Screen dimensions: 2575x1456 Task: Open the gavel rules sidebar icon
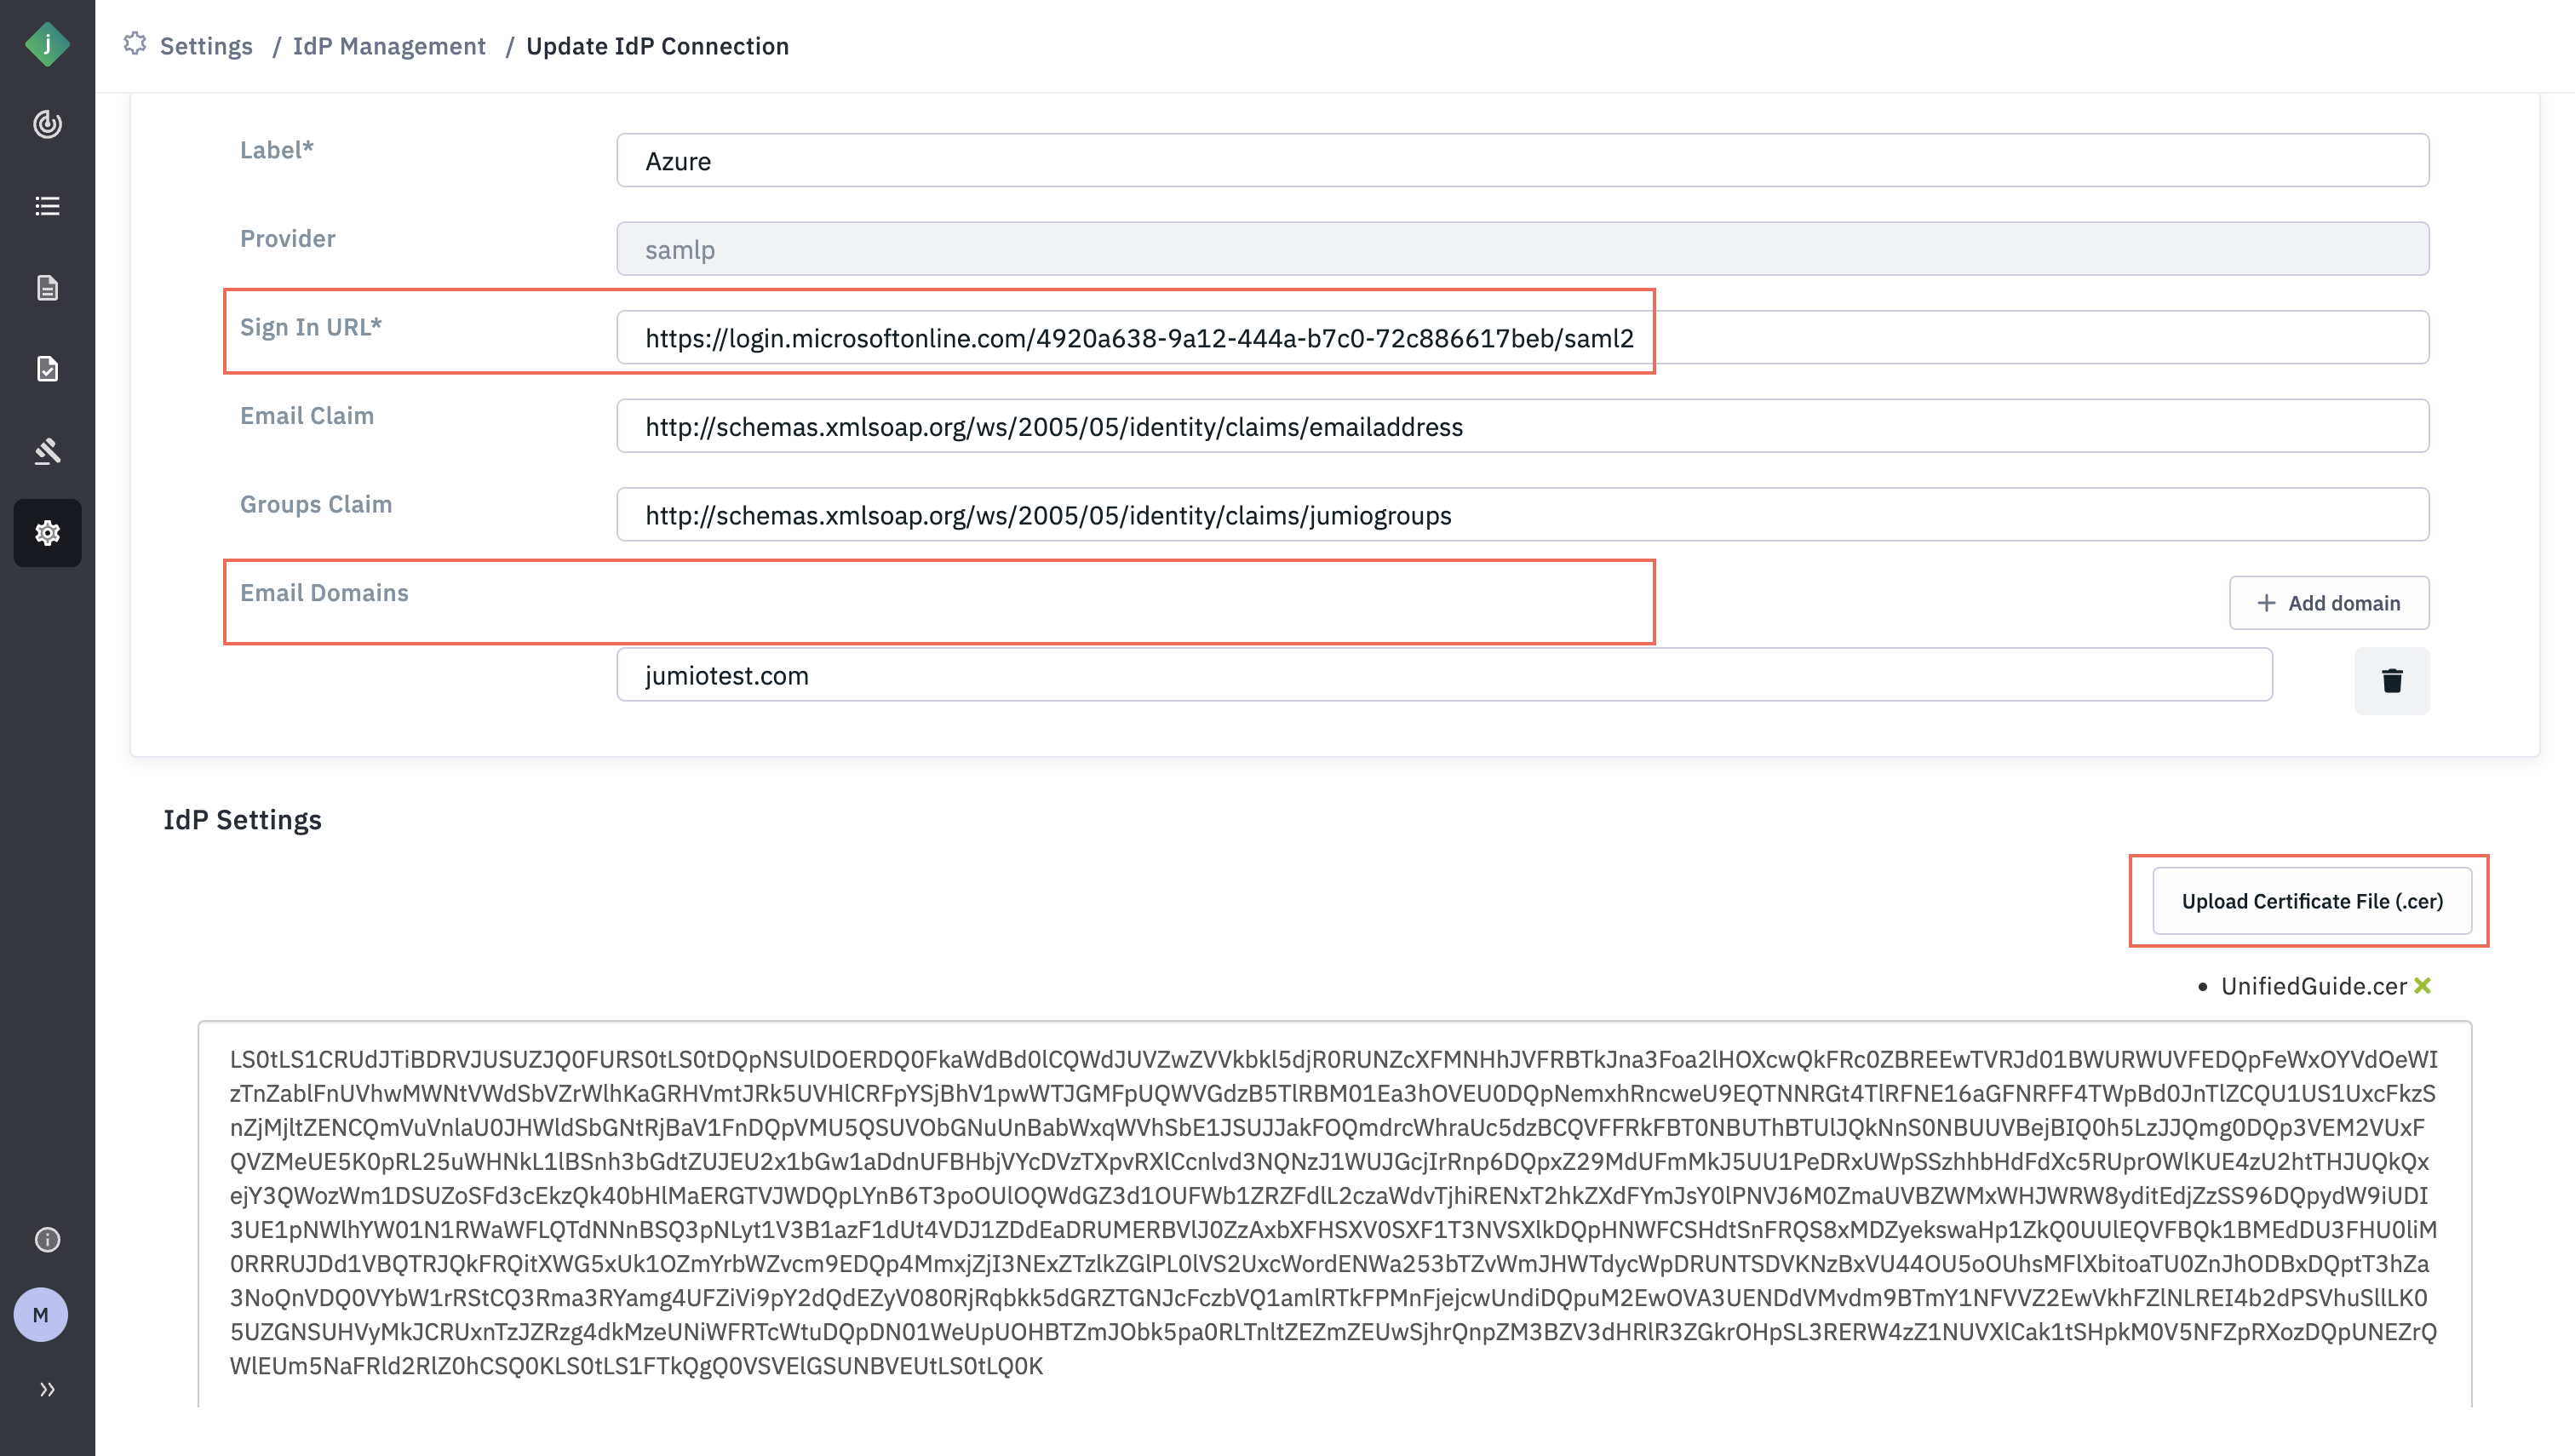pos(47,451)
